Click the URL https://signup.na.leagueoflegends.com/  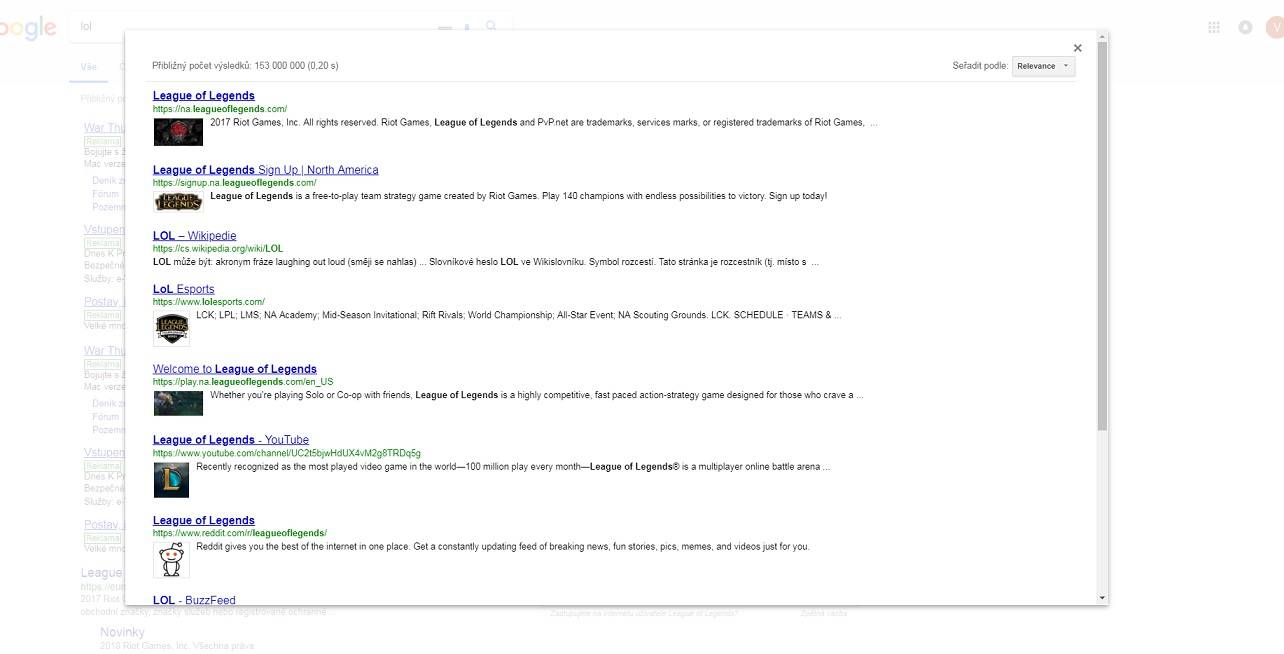(x=234, y=183)
